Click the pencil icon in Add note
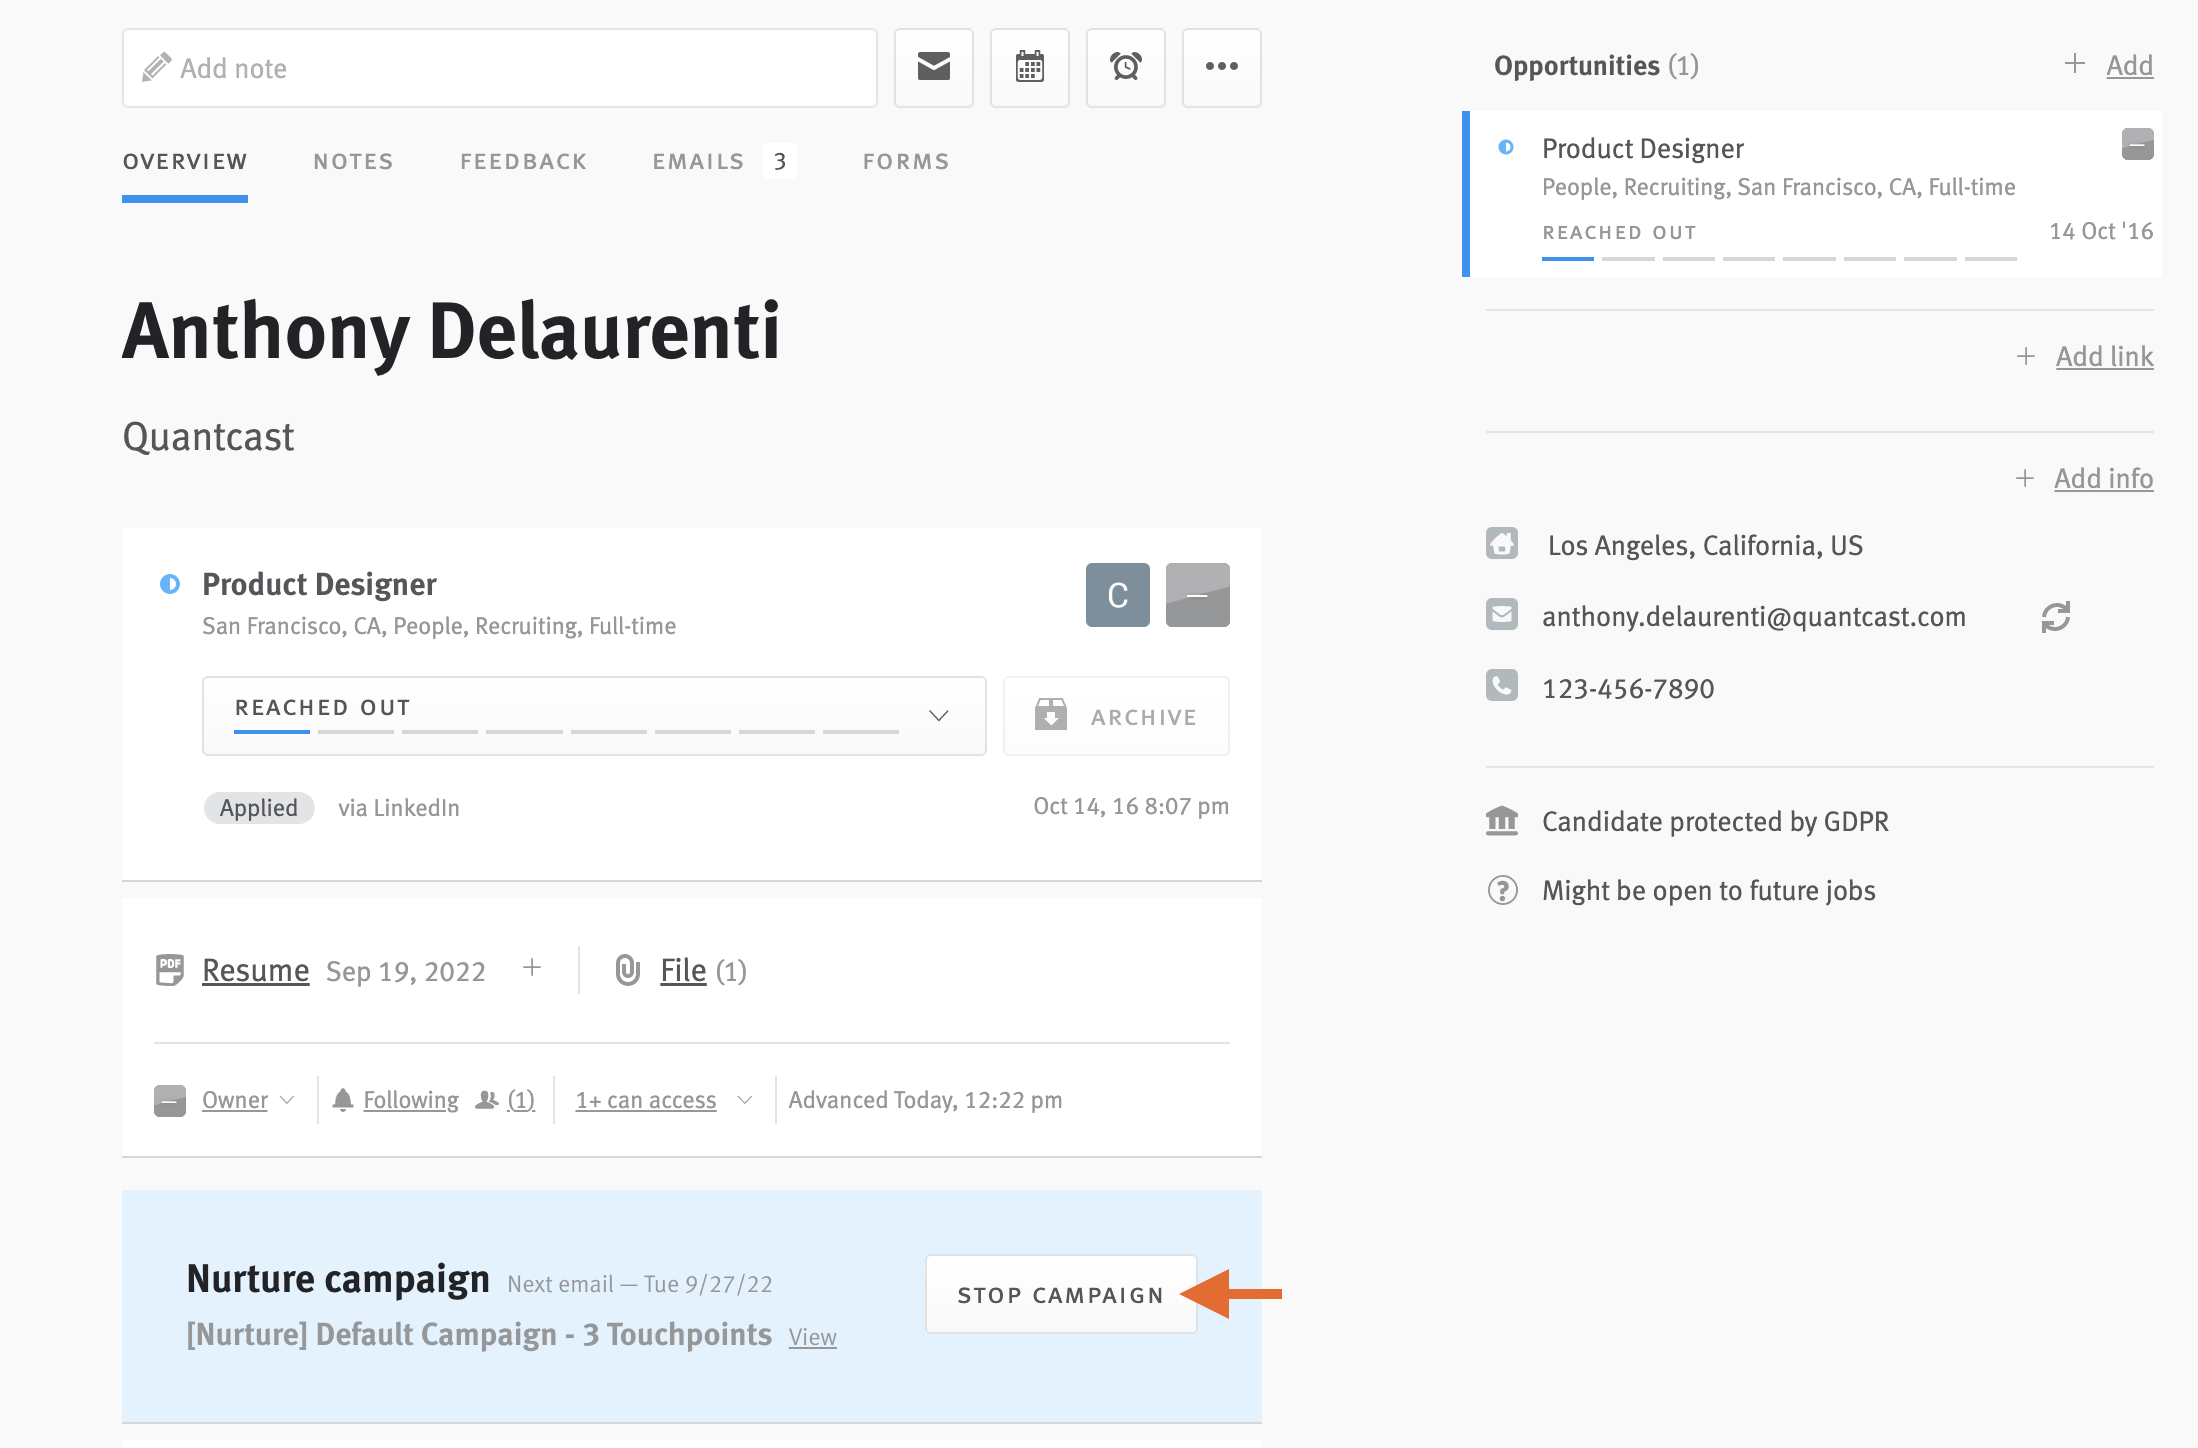The height and width of the screenshot is (1448, 2198). (x=156, y=67)
